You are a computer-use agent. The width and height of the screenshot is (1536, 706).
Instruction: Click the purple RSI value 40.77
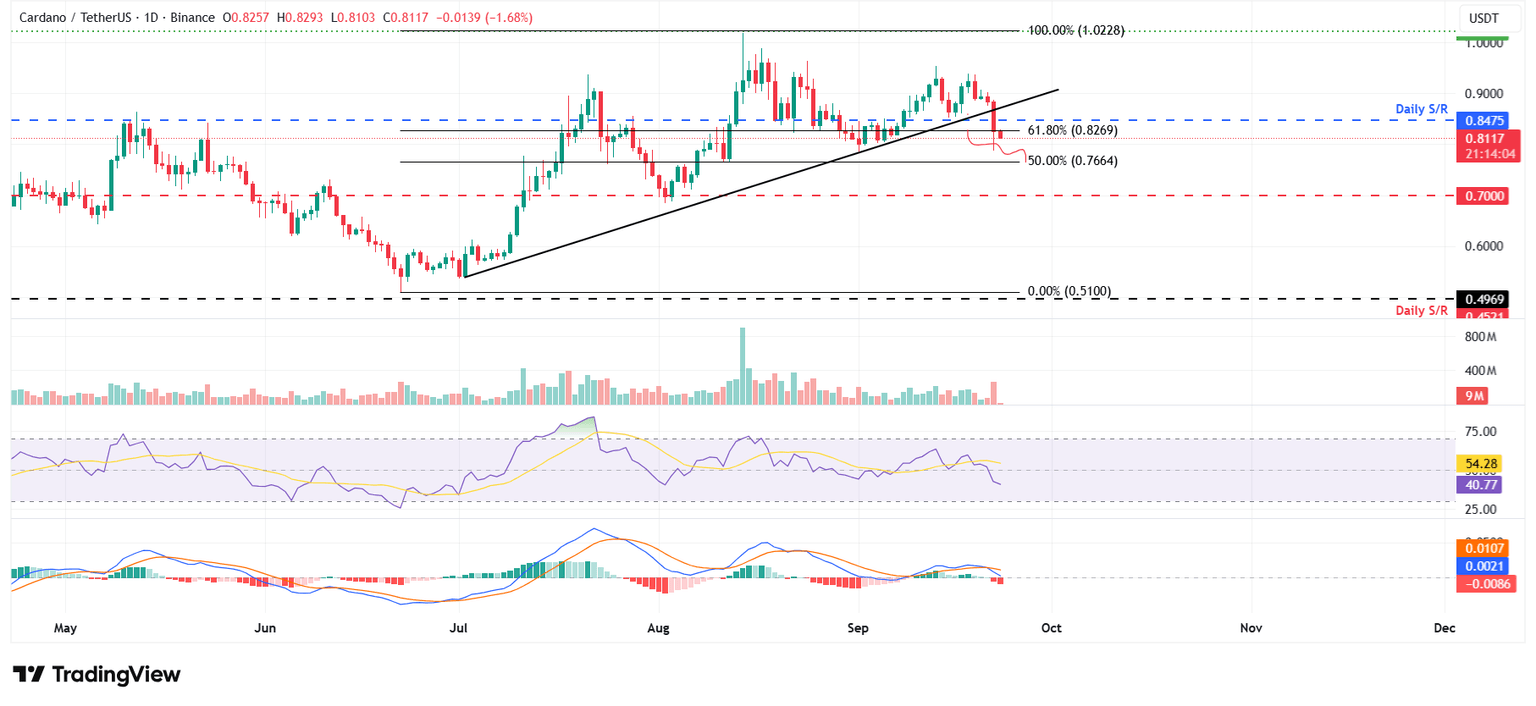click(1481, 484)
